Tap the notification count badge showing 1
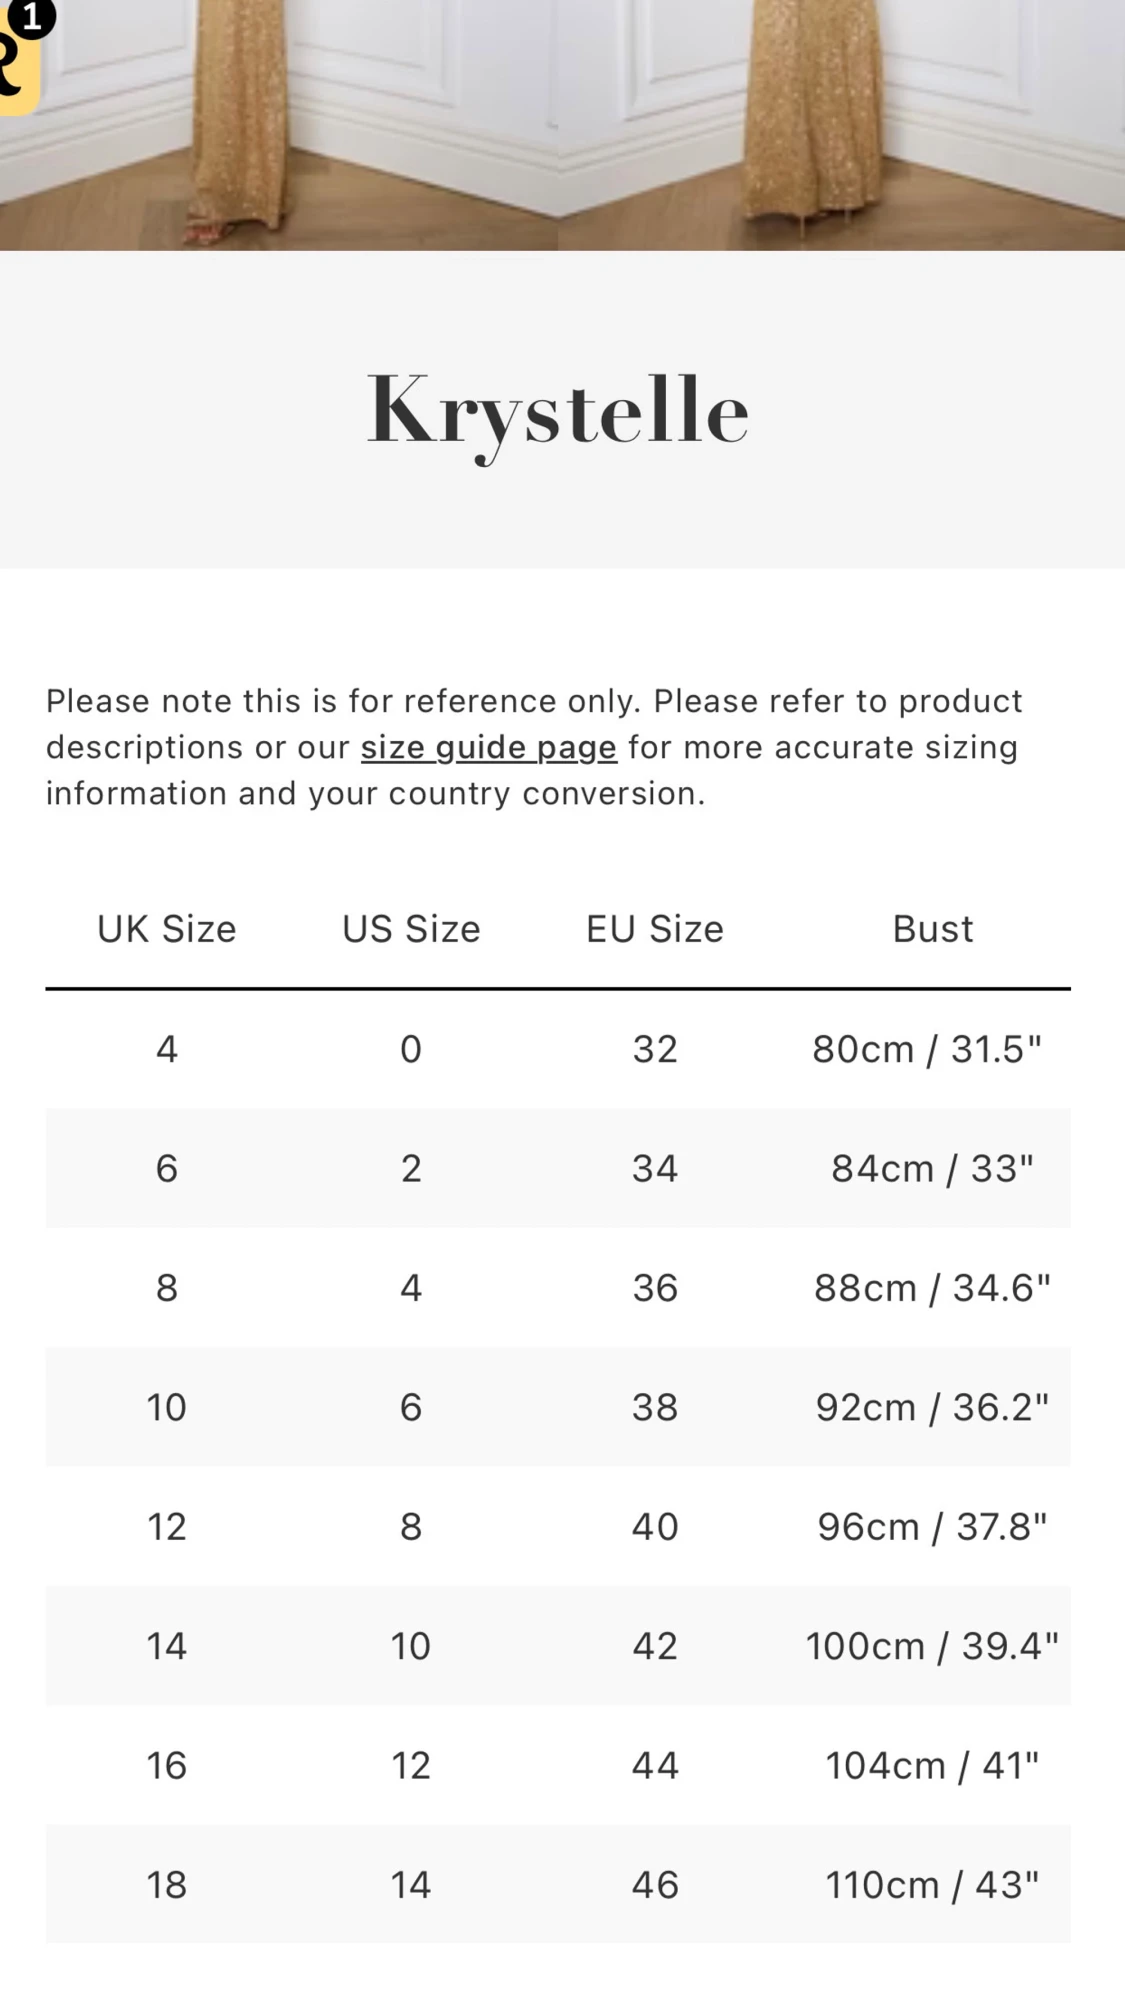1125x1999 pixels. (33, 17)
